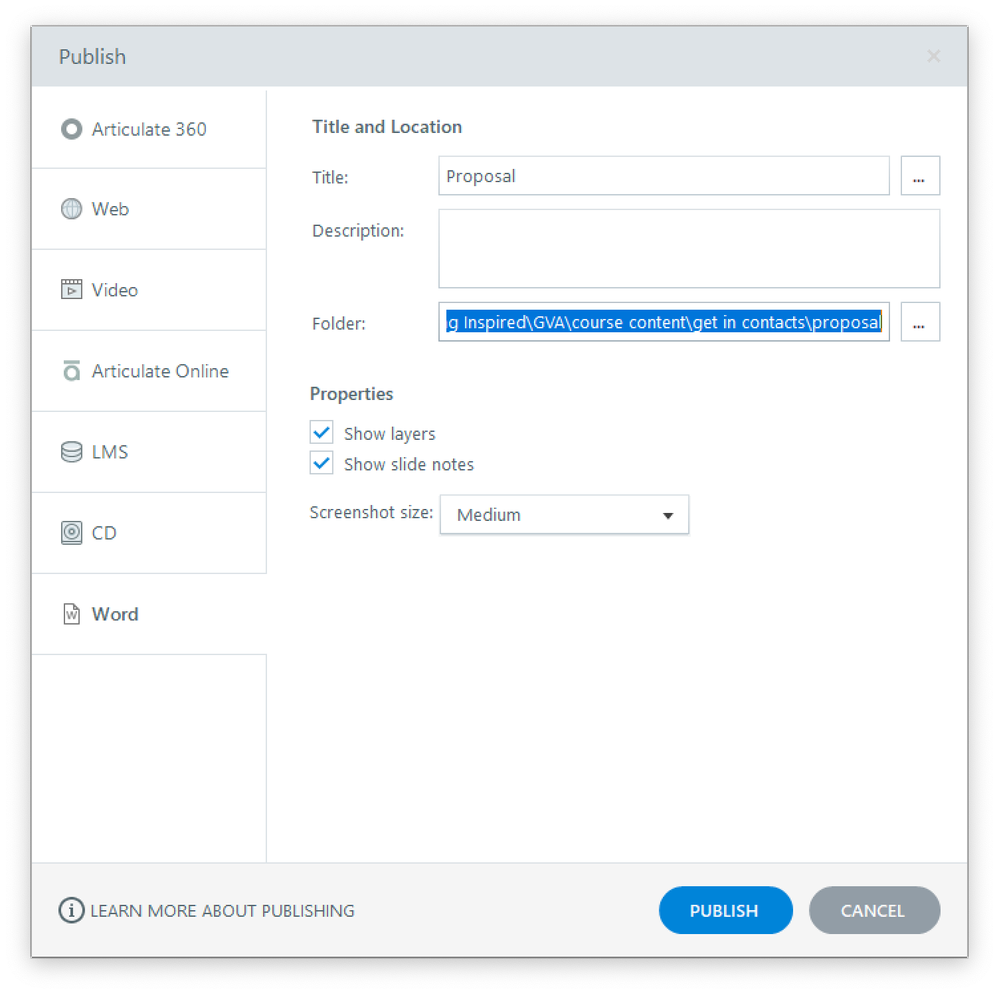Viewport: 999px width, 994px height.
Task: Click the CD disc icon
Action: click(71, 533)
